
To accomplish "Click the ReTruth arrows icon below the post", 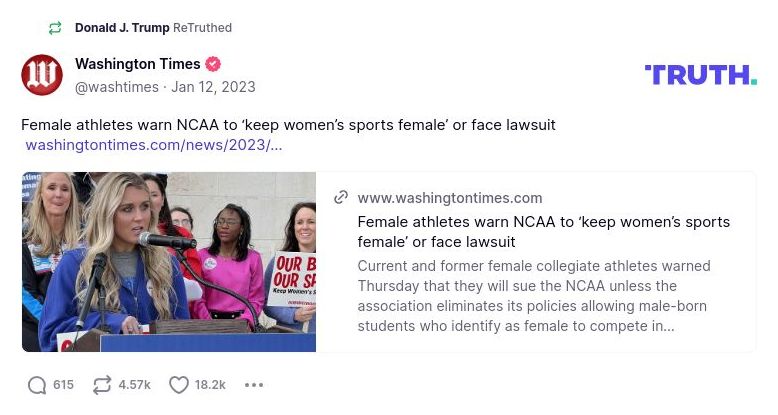I will click(102, 385).
